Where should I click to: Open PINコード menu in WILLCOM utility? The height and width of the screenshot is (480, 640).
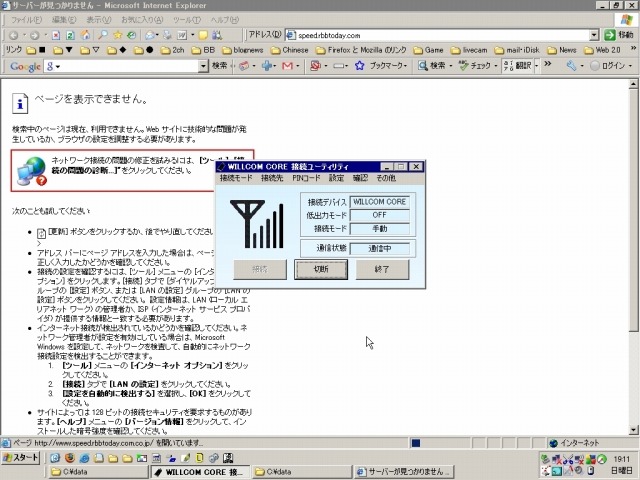(306, 178)
